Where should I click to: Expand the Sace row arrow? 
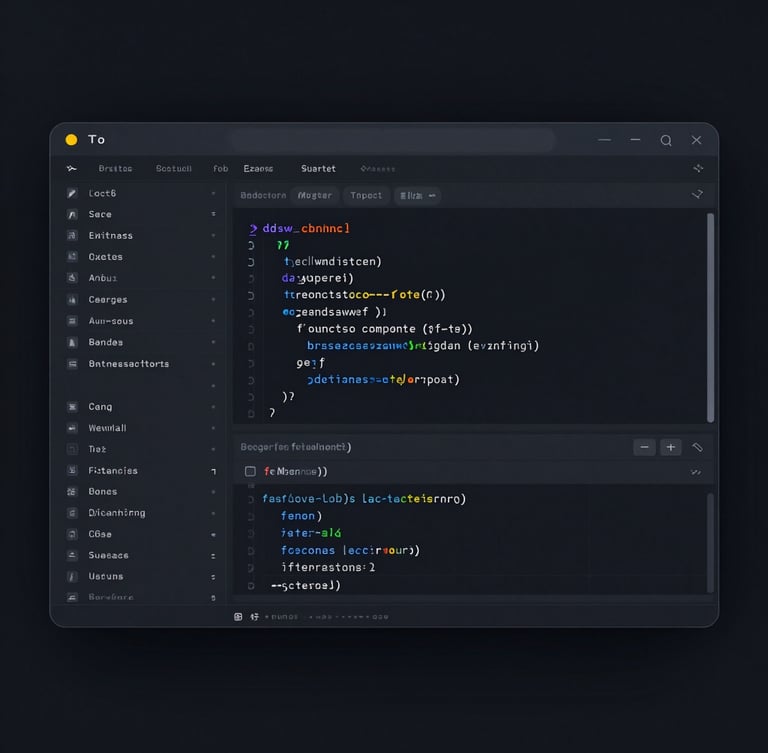(x=213, y=214)
